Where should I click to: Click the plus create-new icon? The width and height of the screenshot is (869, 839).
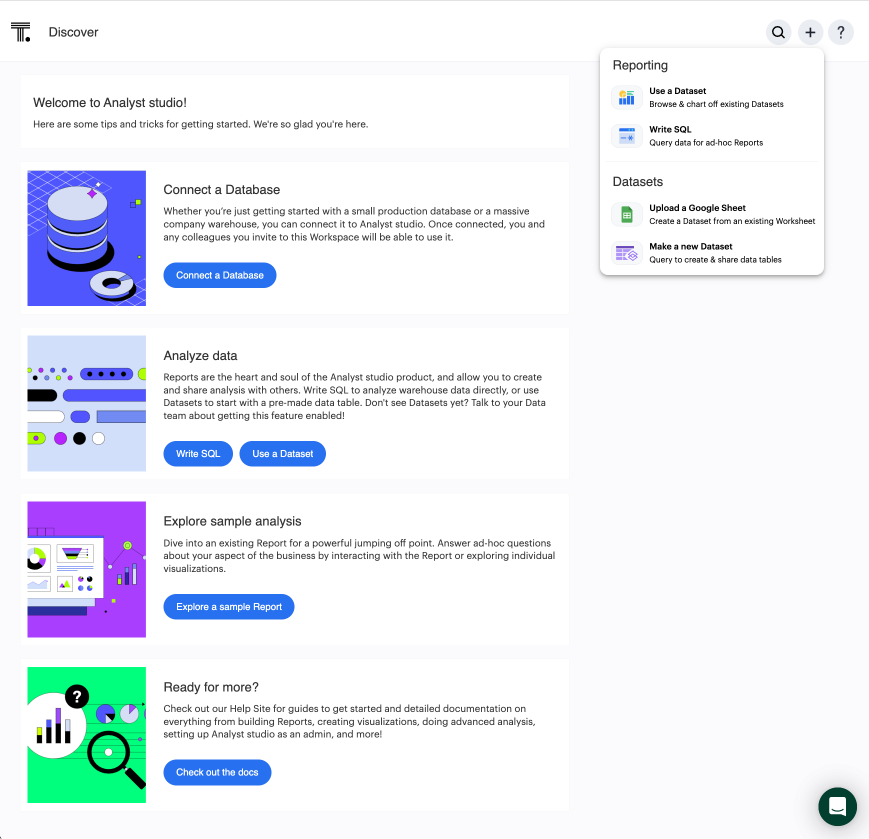tap(810, 32)
